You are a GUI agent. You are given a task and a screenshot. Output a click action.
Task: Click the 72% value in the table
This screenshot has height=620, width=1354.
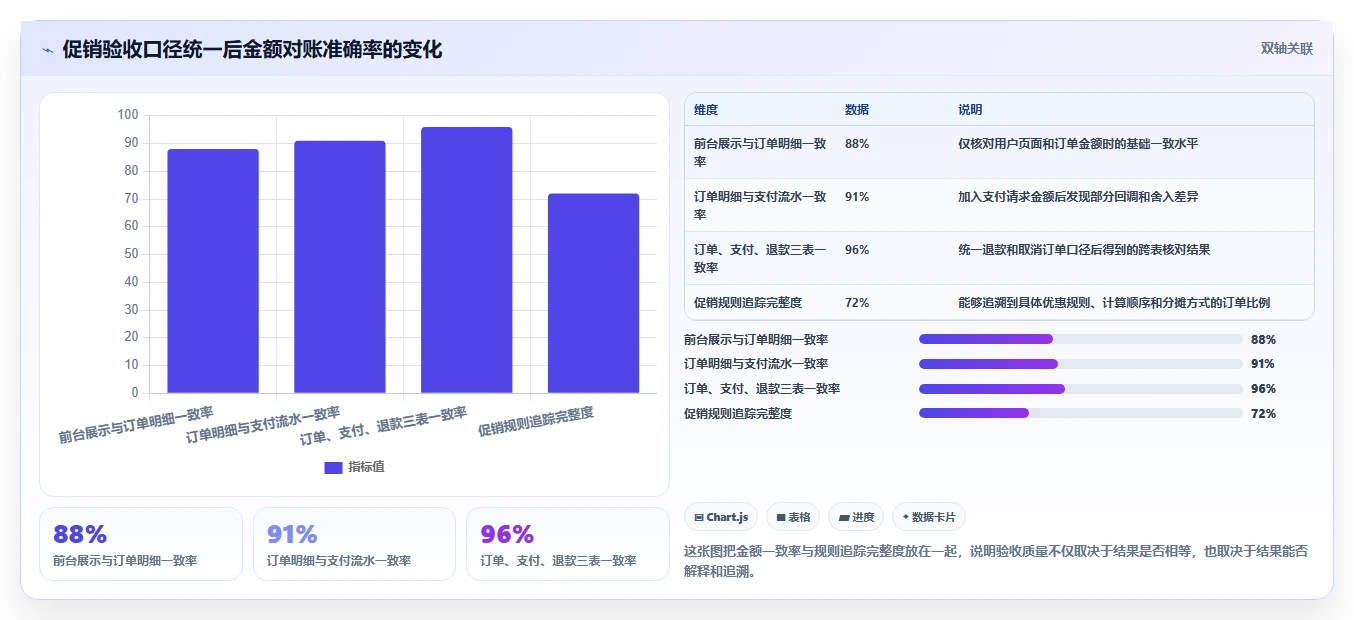coord(857,302)
